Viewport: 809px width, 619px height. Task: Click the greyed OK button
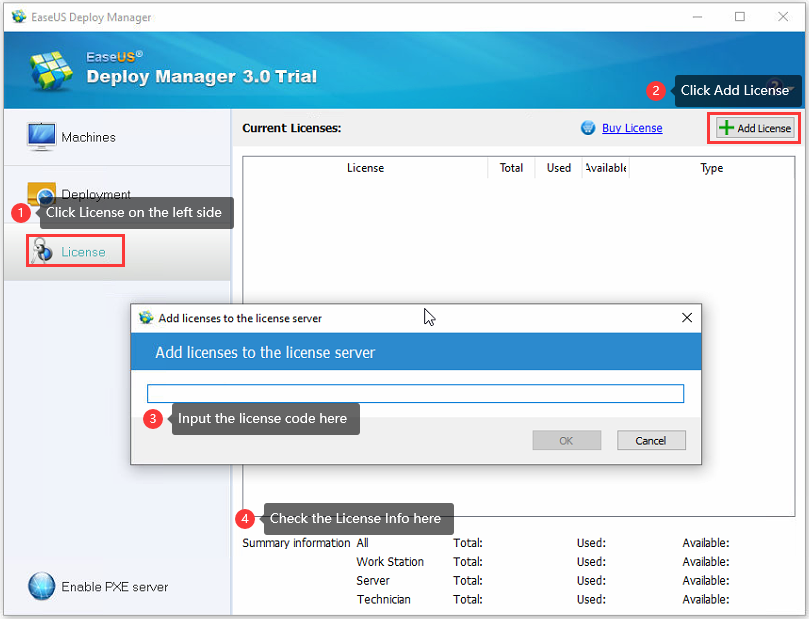point(567,441)
